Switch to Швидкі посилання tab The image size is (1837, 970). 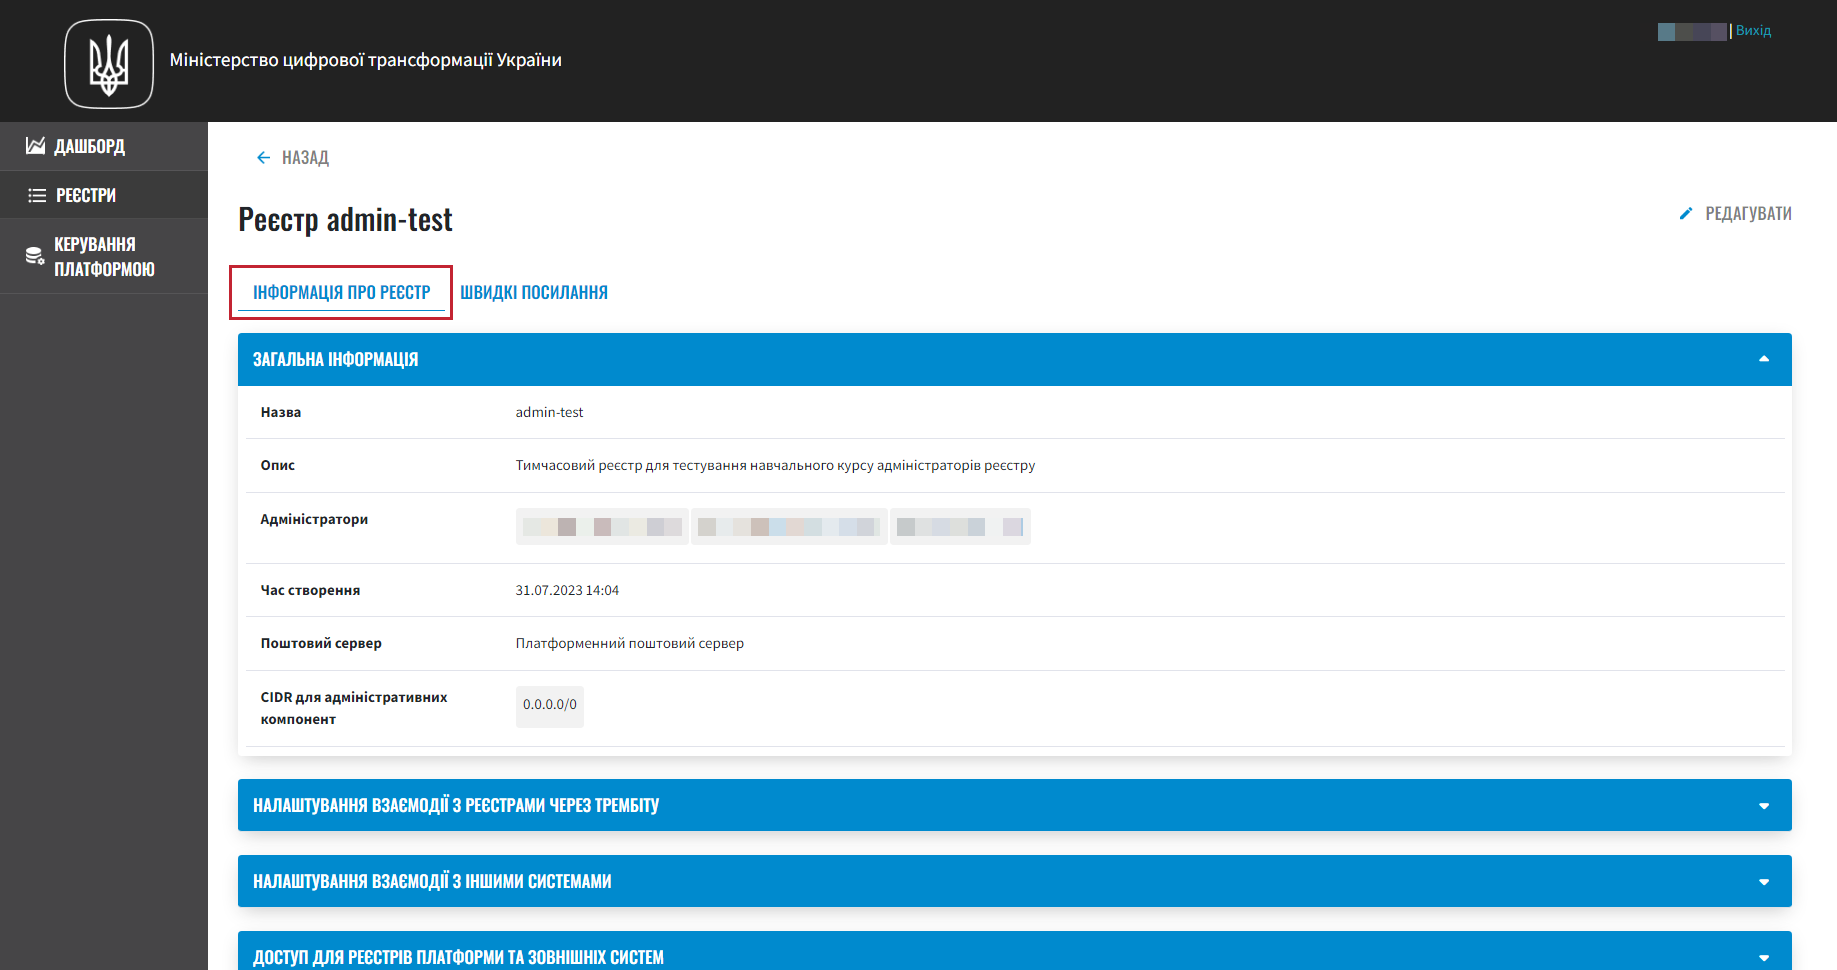coord(534,292)
